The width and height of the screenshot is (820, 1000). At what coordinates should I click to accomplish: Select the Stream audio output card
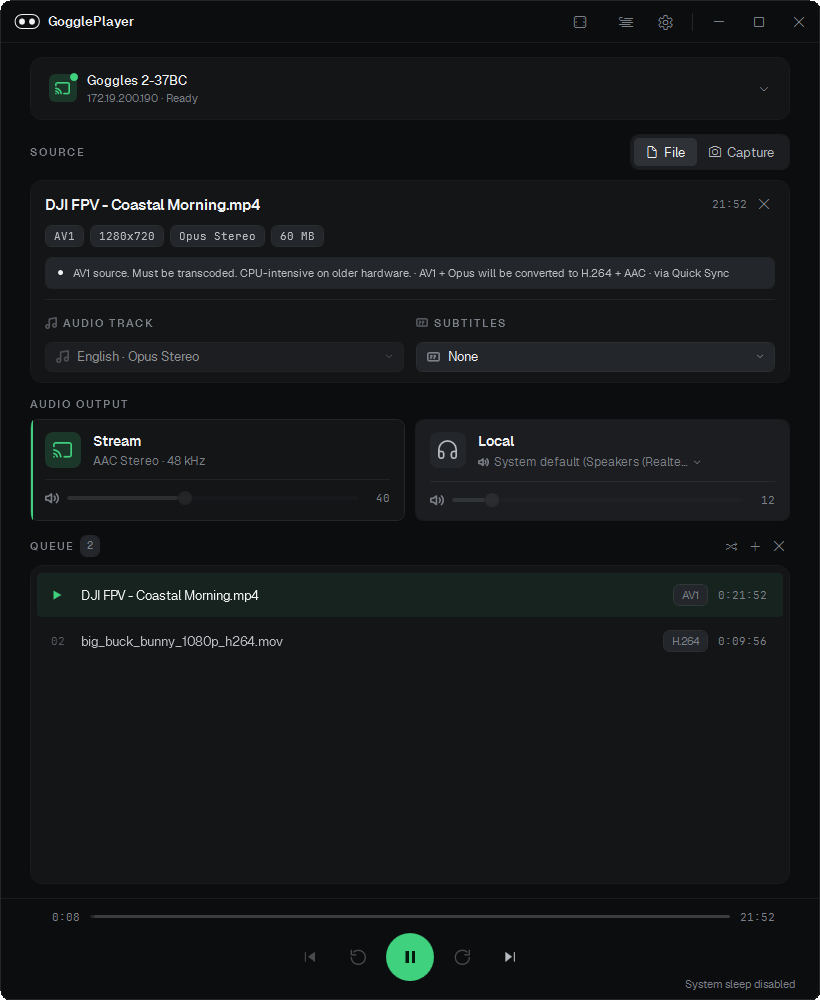217,469
